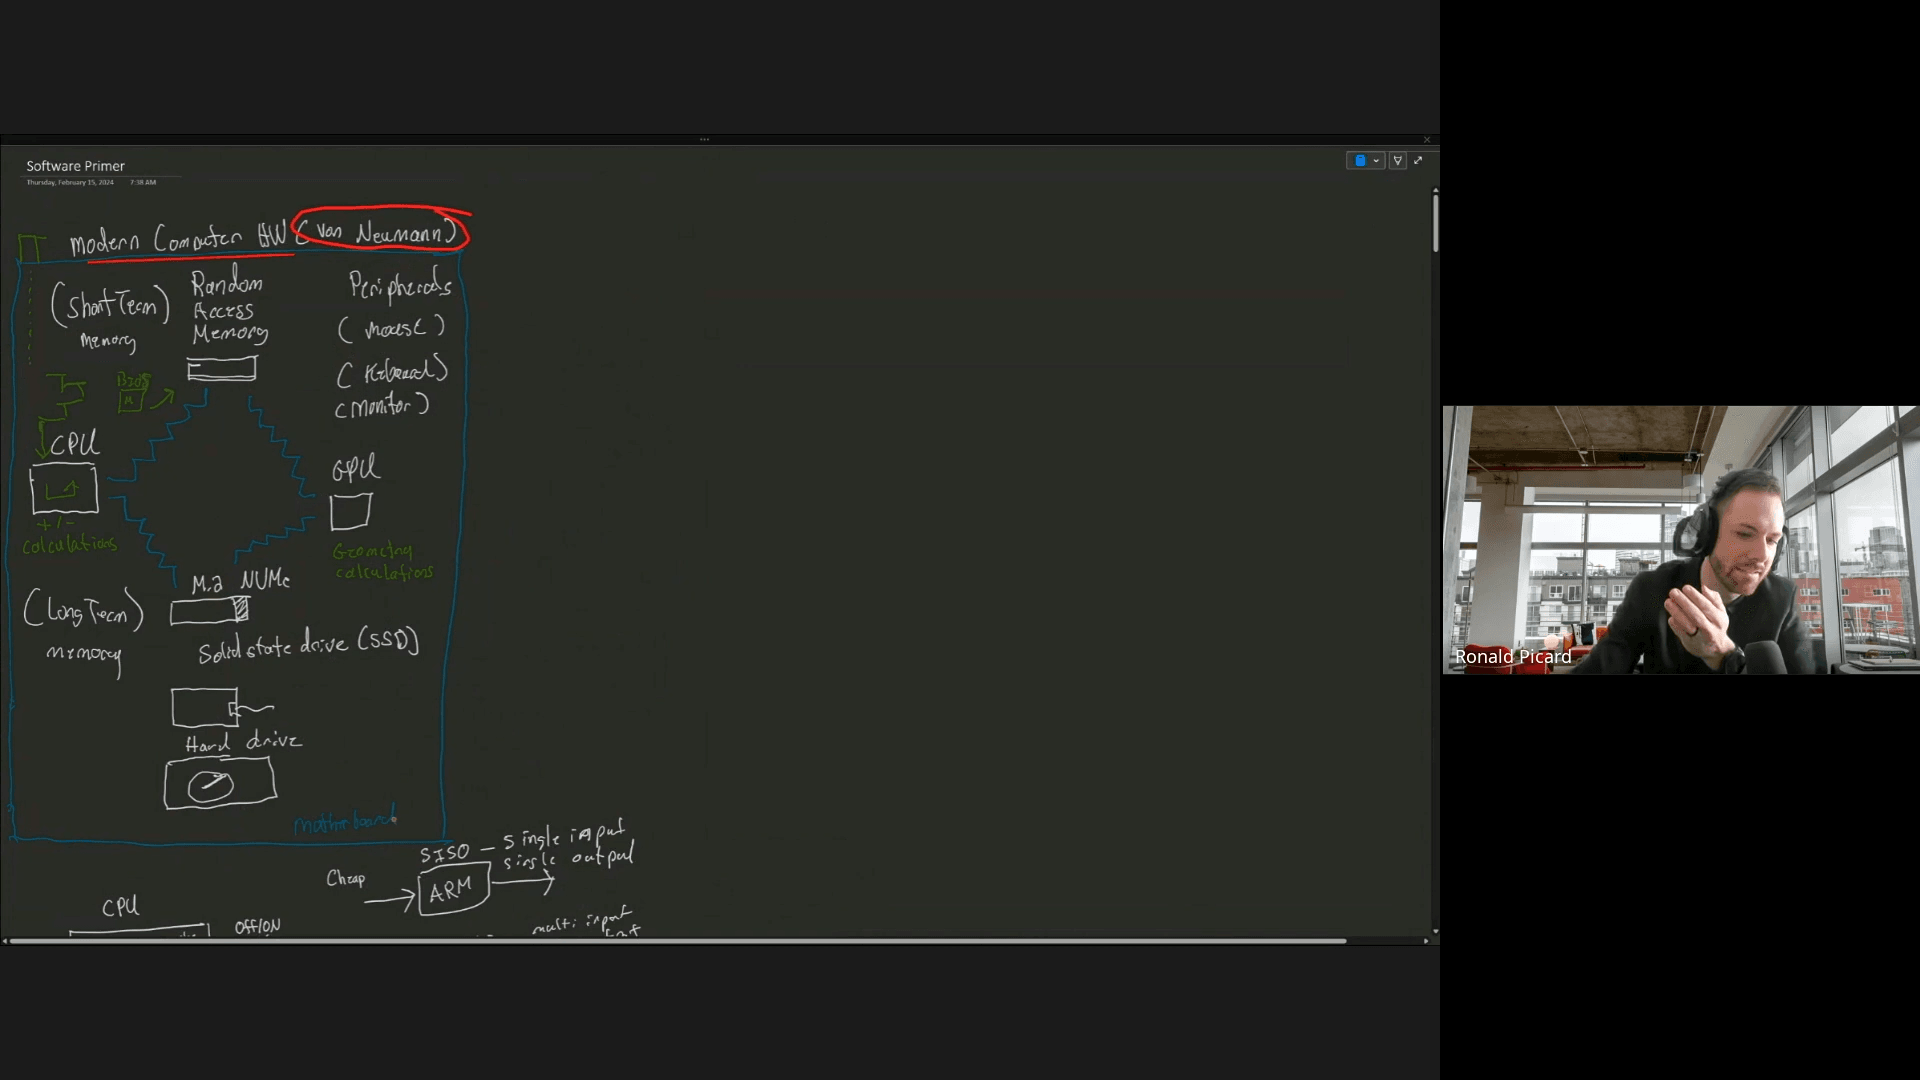The image size is (1920, 1080).
Task: Select Ronald Picard's video thumbnail
Action: coord(1681,540)
